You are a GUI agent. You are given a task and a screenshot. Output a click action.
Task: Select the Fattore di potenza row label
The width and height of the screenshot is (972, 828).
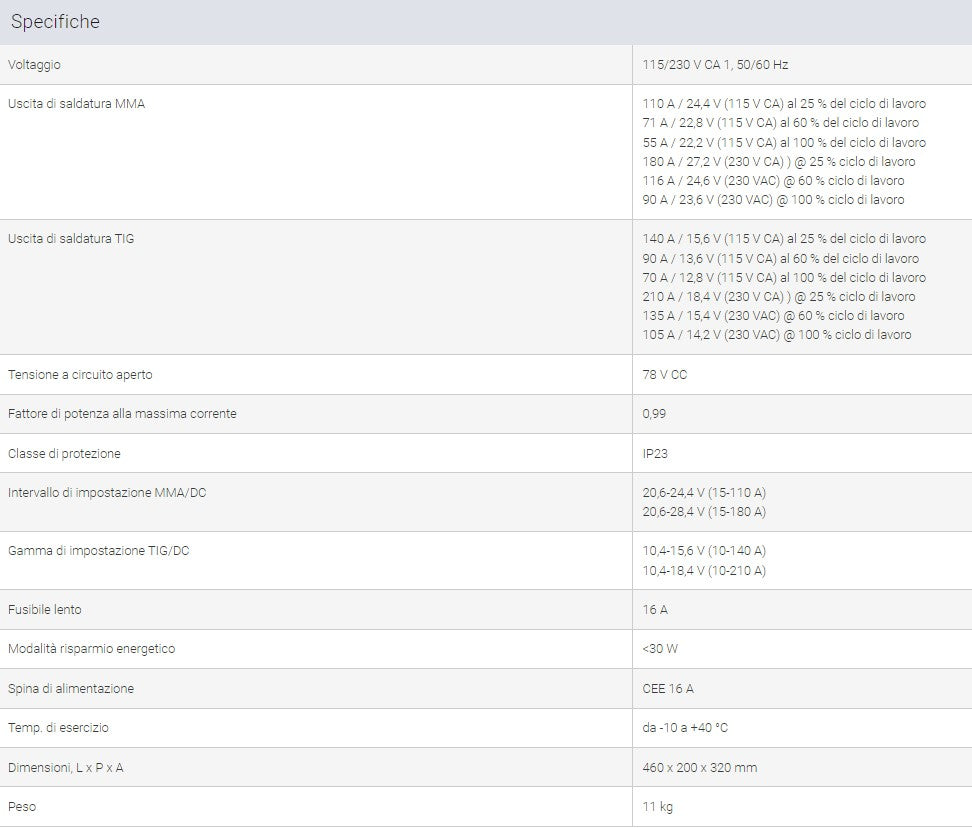point(122,413)
